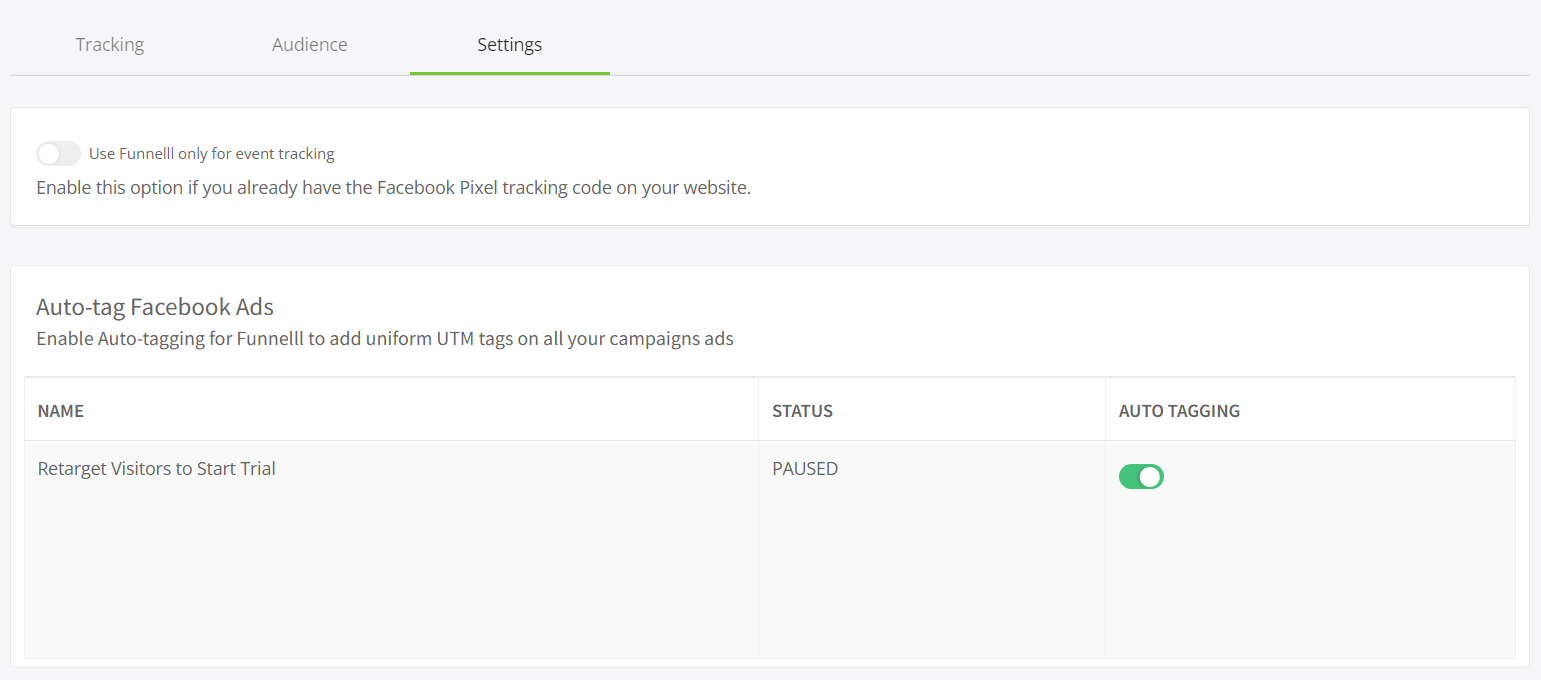This screenshot has width=1541, height=680.
Task: Open the Audience tab
Action: 310,45
